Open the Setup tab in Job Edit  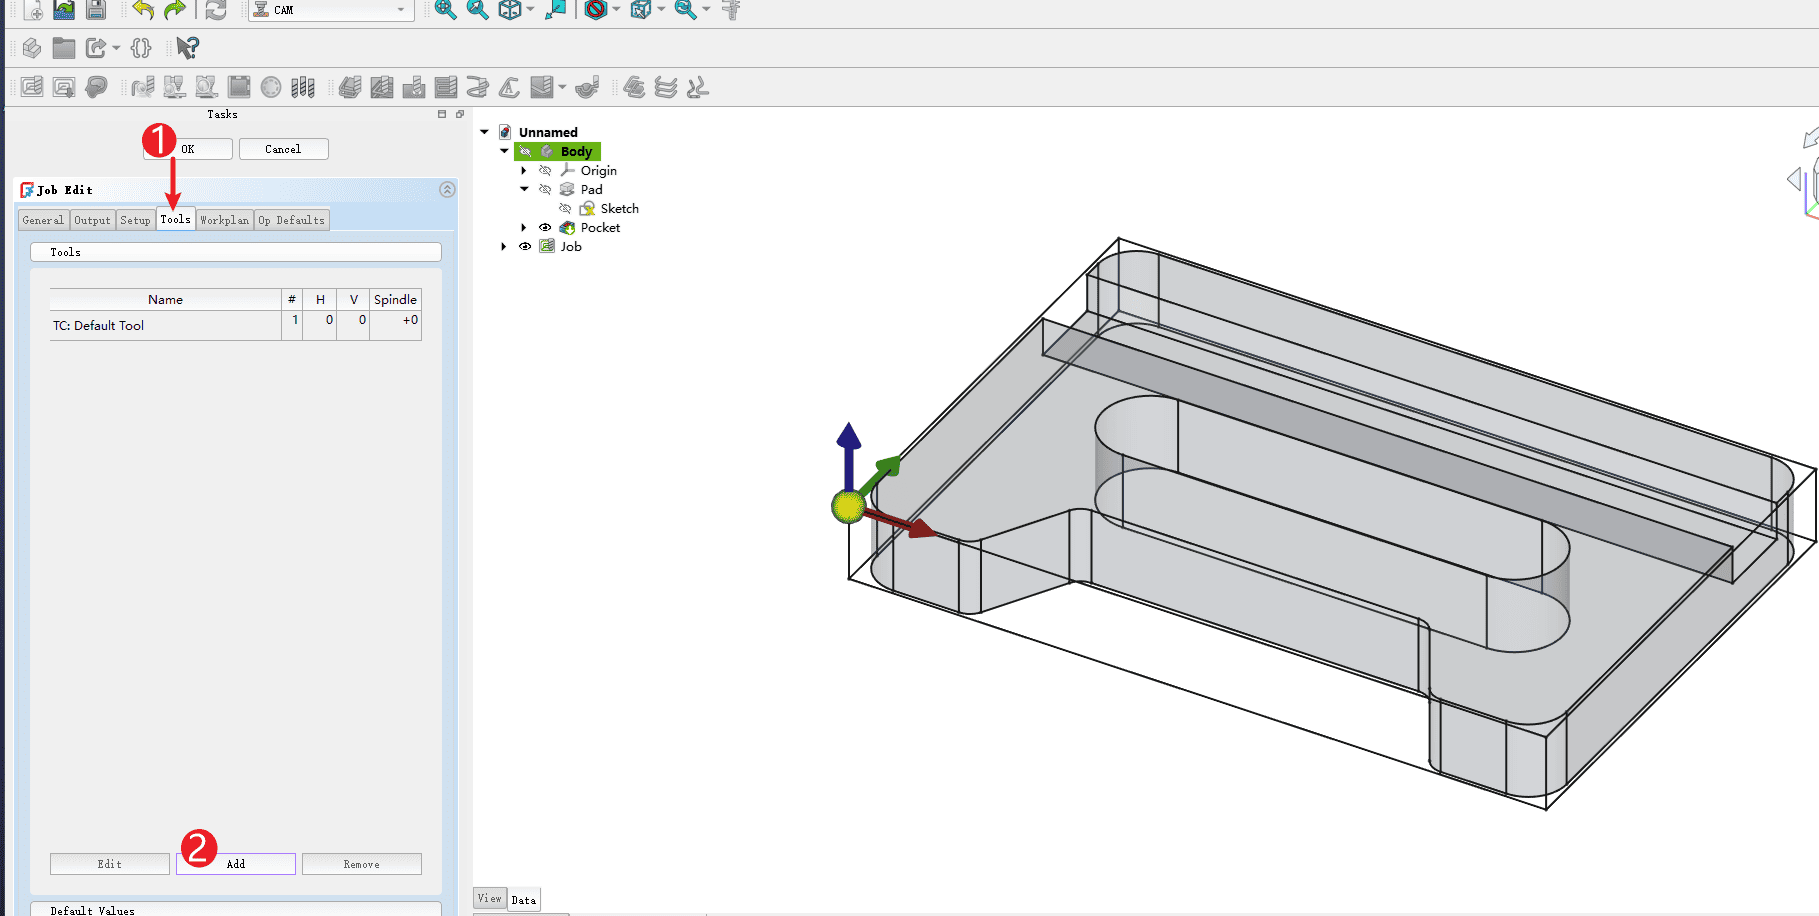[135, 220]
